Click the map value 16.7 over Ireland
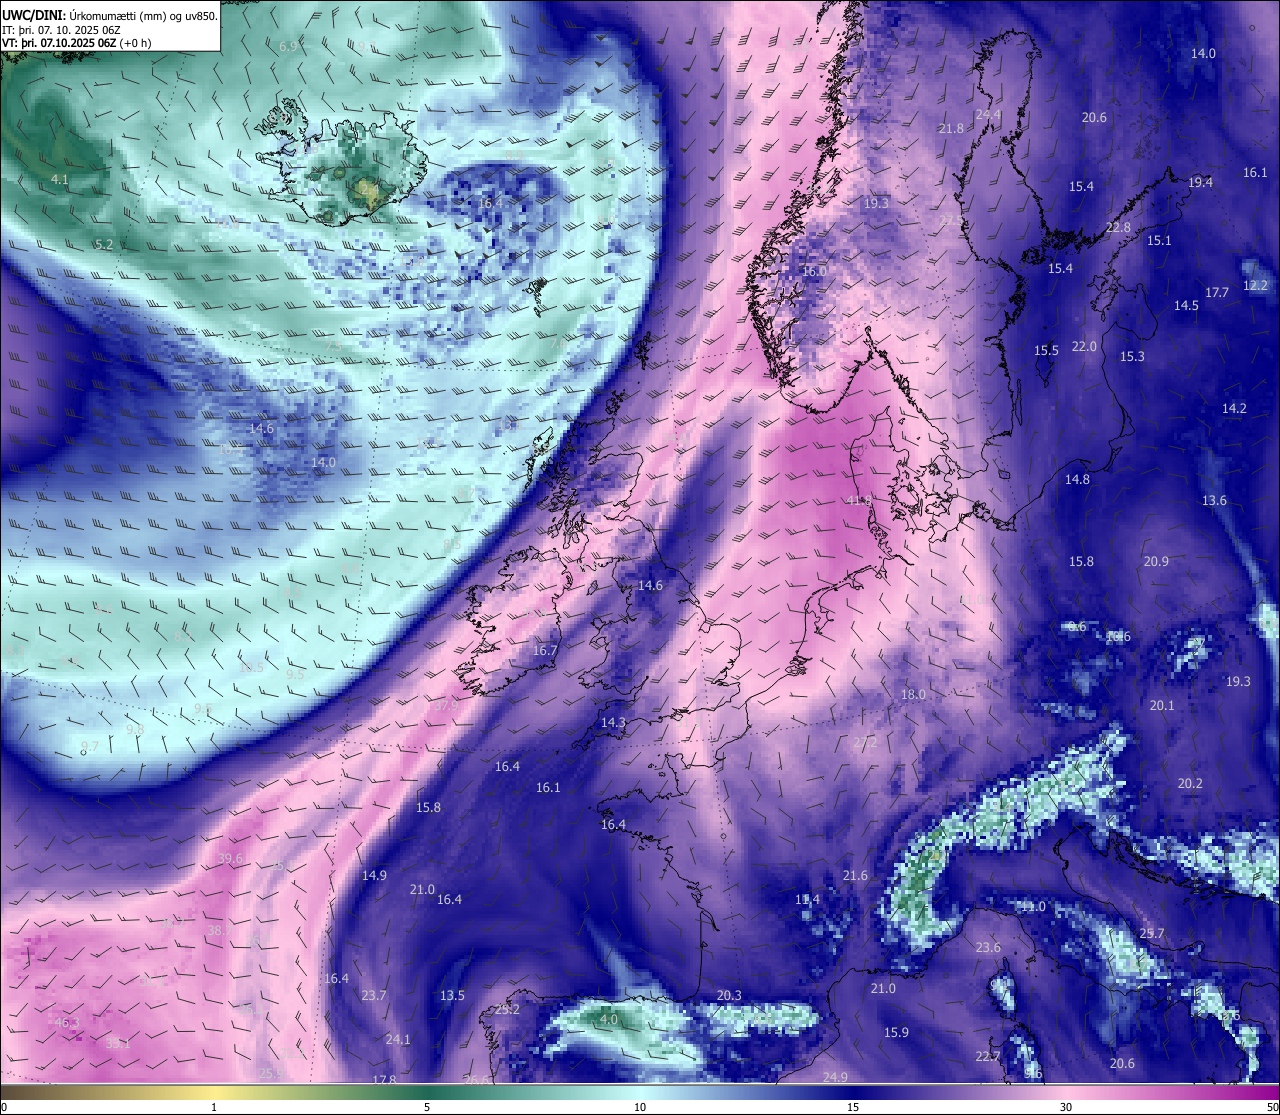 tap(545, 650)
